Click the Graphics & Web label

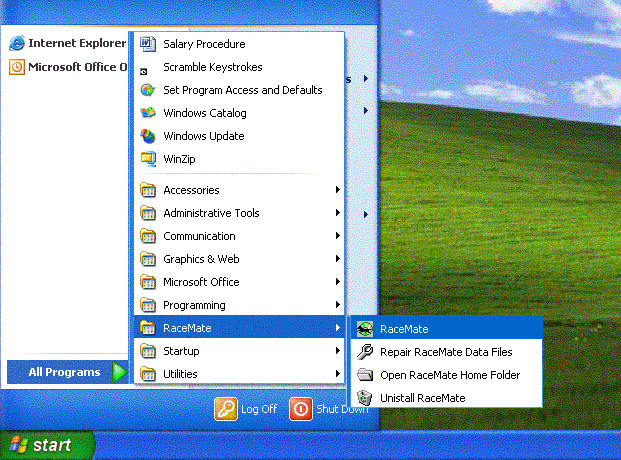click(201, 259)
